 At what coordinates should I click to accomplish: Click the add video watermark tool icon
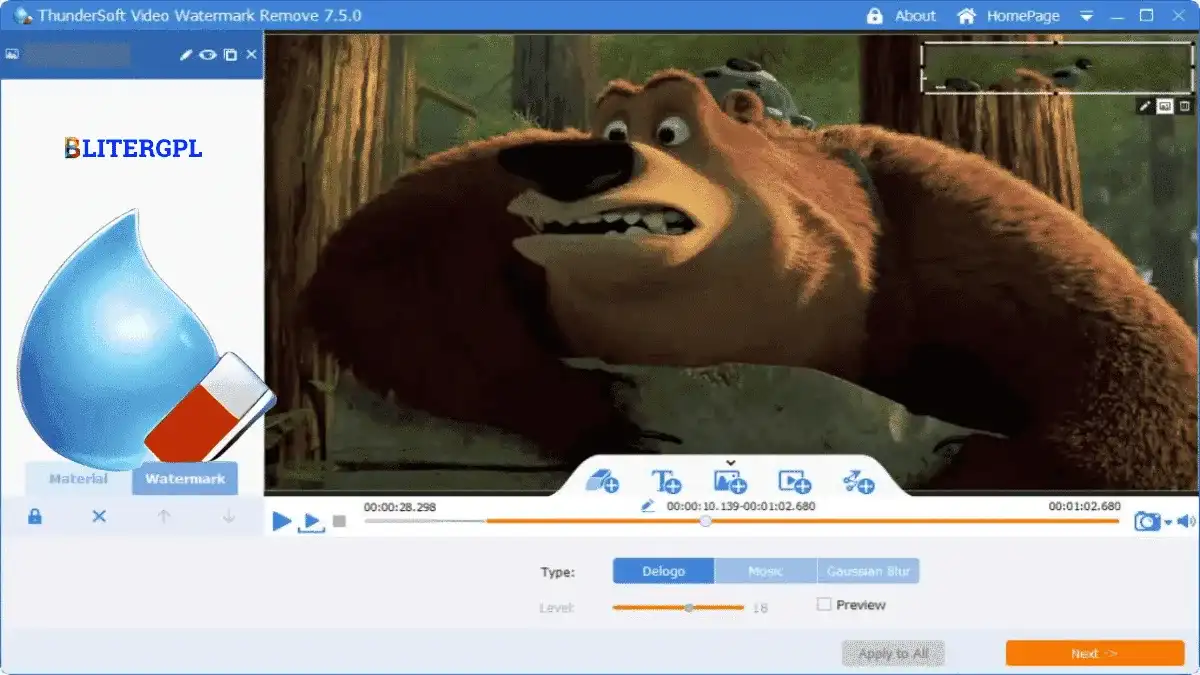click(794, 481)
